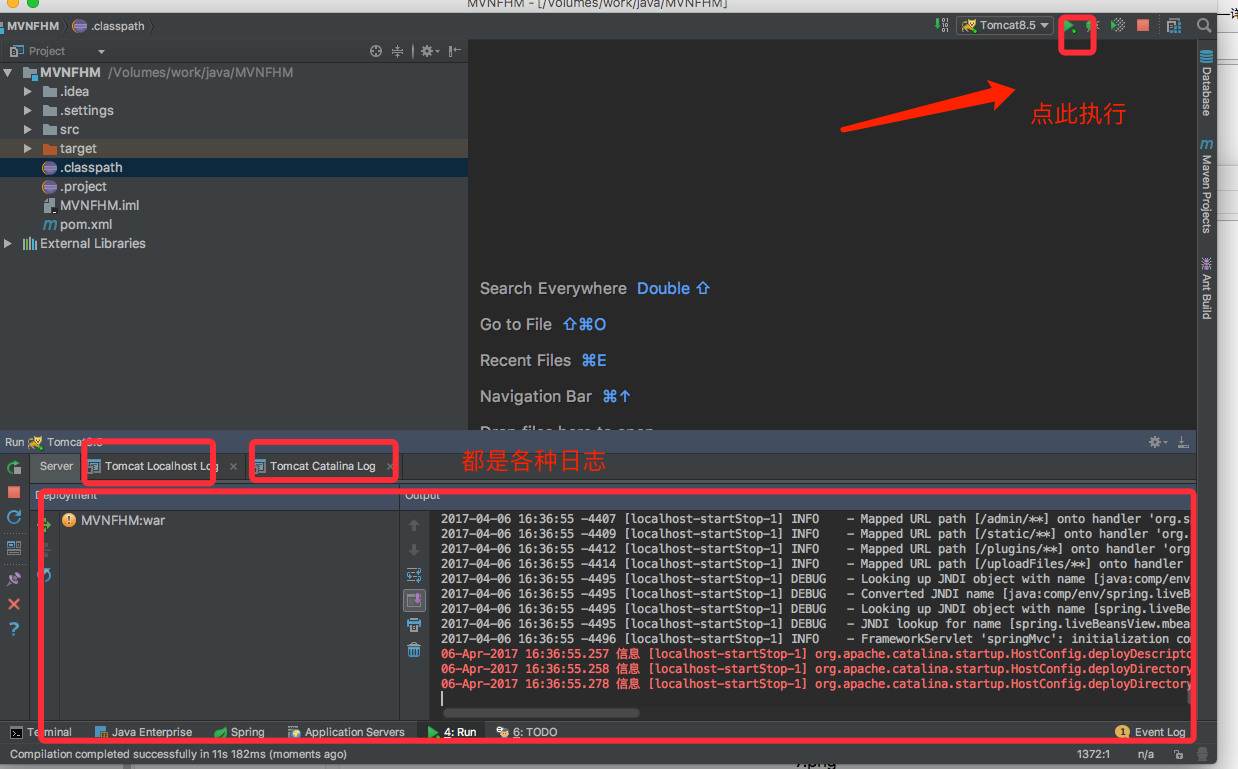1238x769 pixels.
Task: Toggle Use Soft Wraps in the output
Action: (x=414, y=575)
